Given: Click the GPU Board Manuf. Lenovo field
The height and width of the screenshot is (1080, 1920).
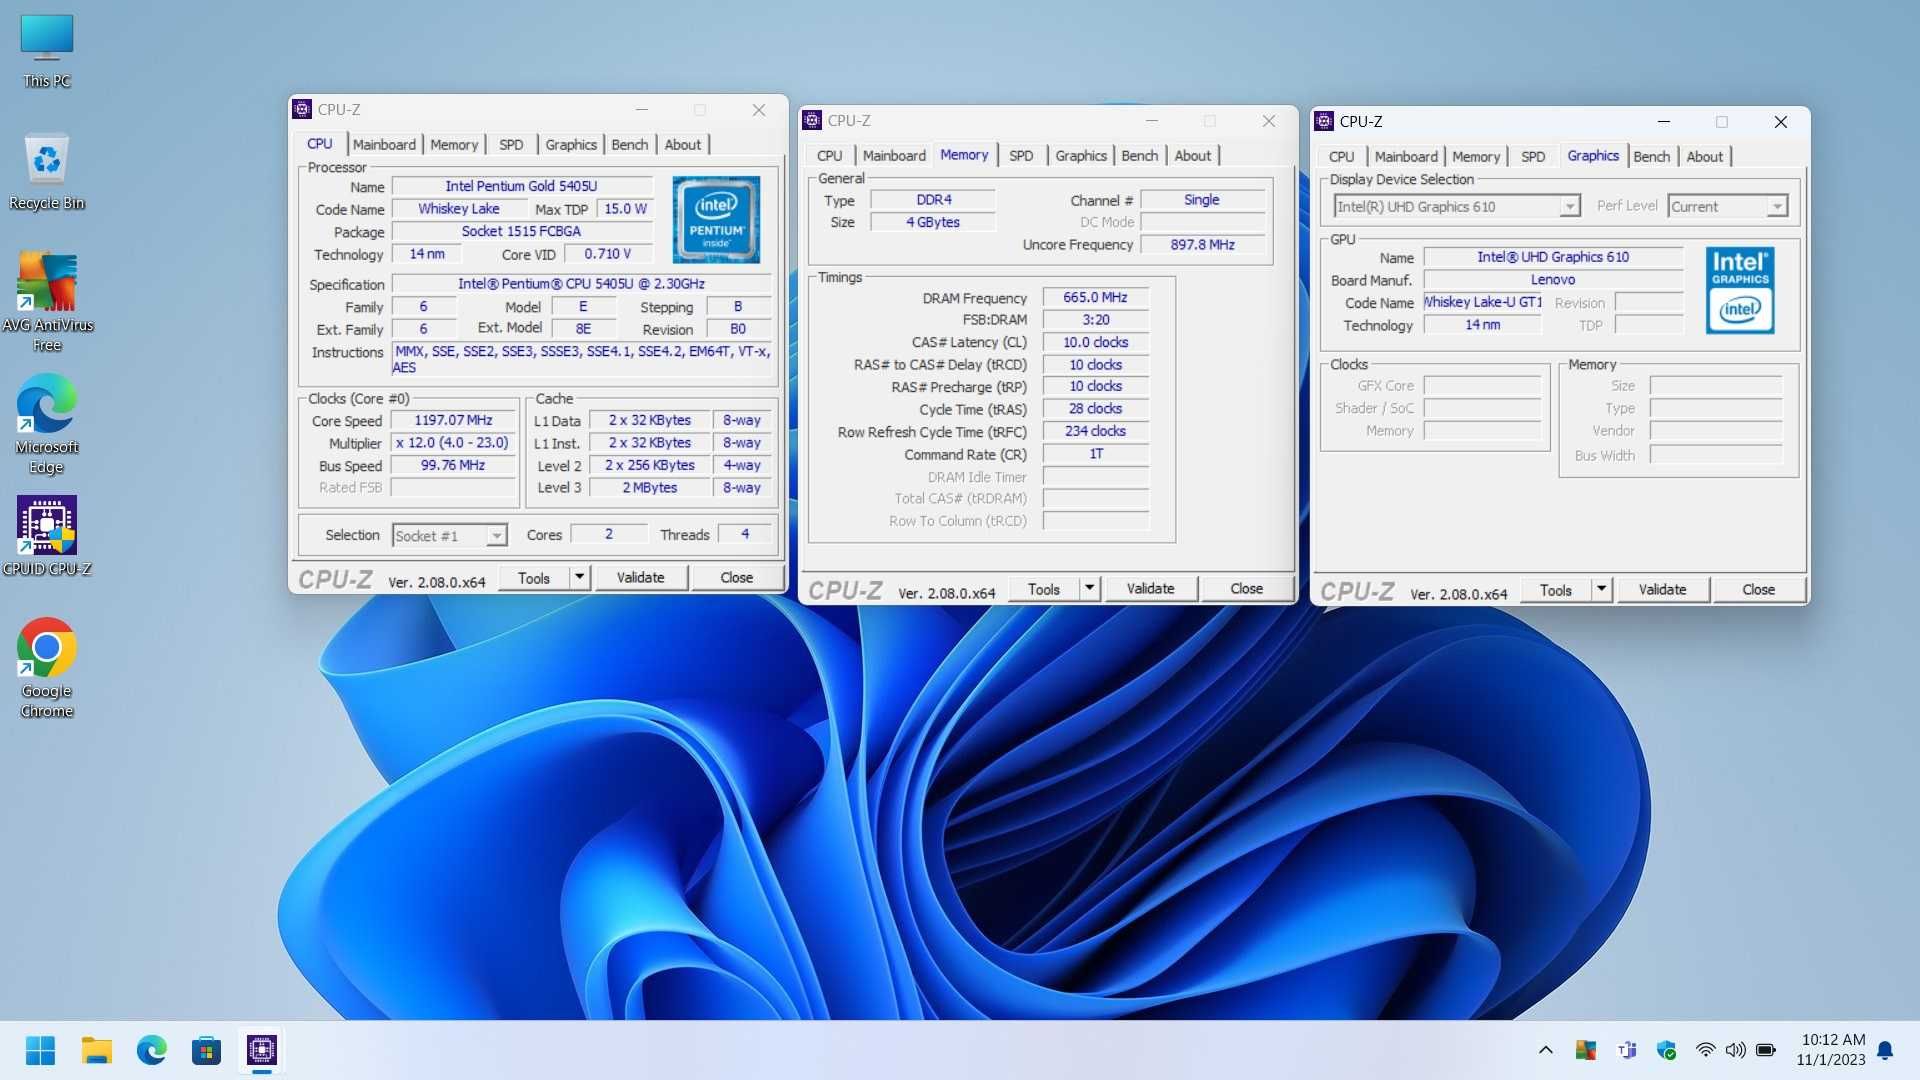Looking at the screenshot, I should (x=1553, y=280).
